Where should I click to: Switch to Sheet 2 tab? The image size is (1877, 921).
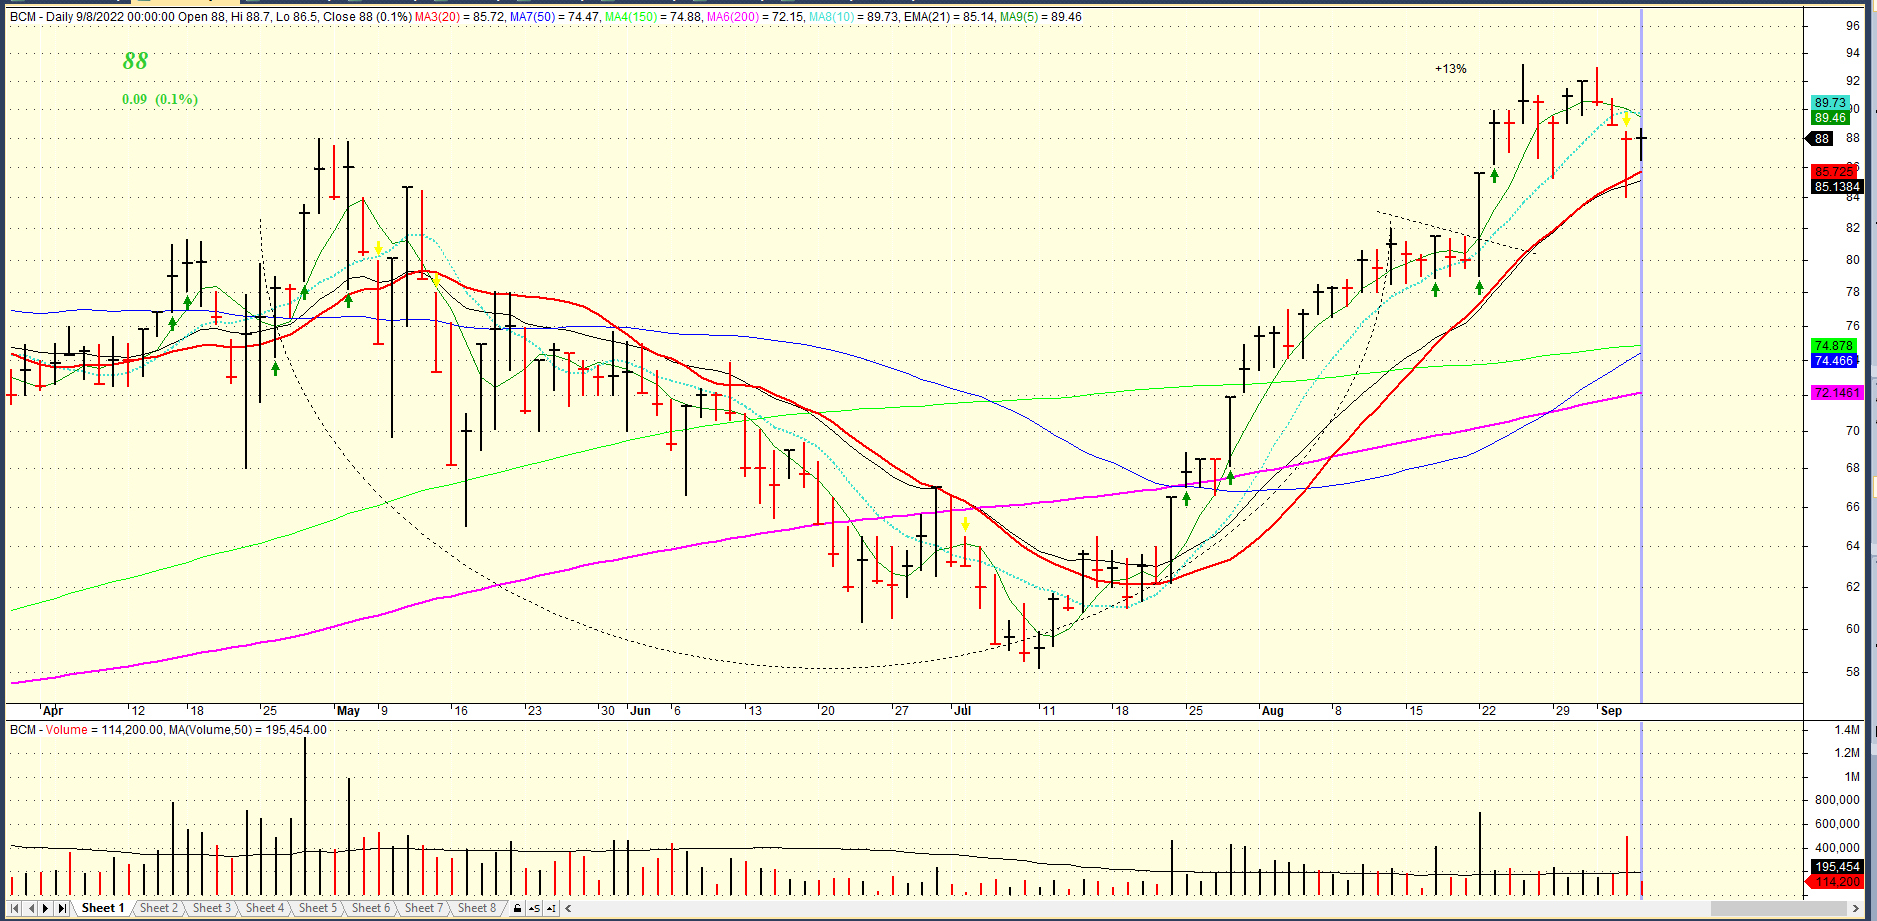(158, 908)
